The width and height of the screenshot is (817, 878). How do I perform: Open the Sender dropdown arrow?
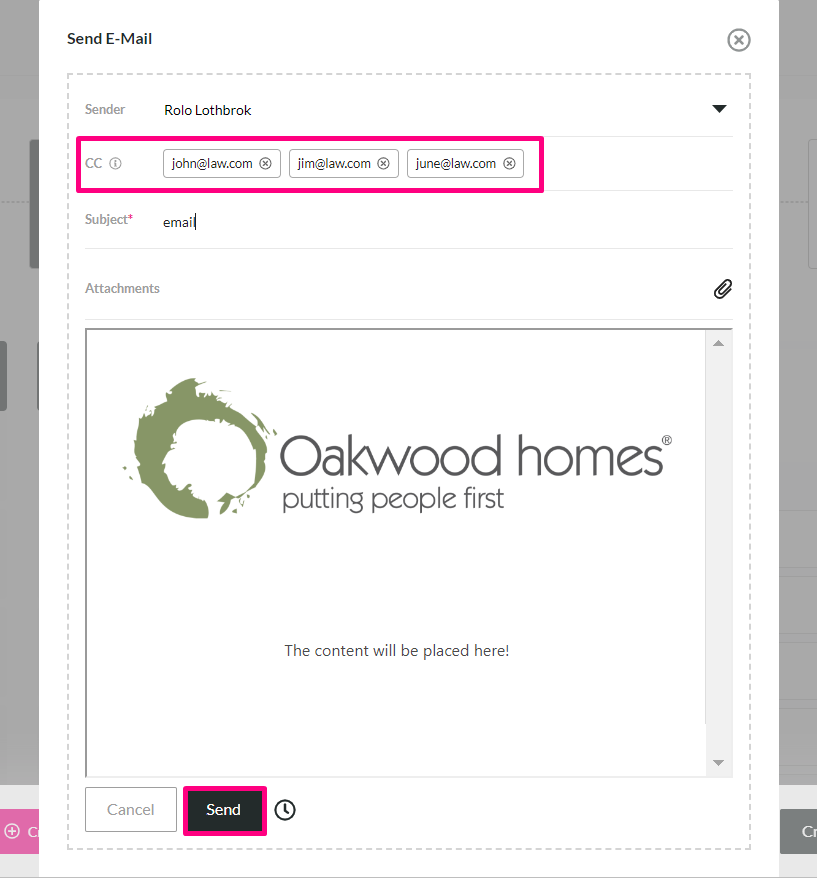click(x=719, y=109)
